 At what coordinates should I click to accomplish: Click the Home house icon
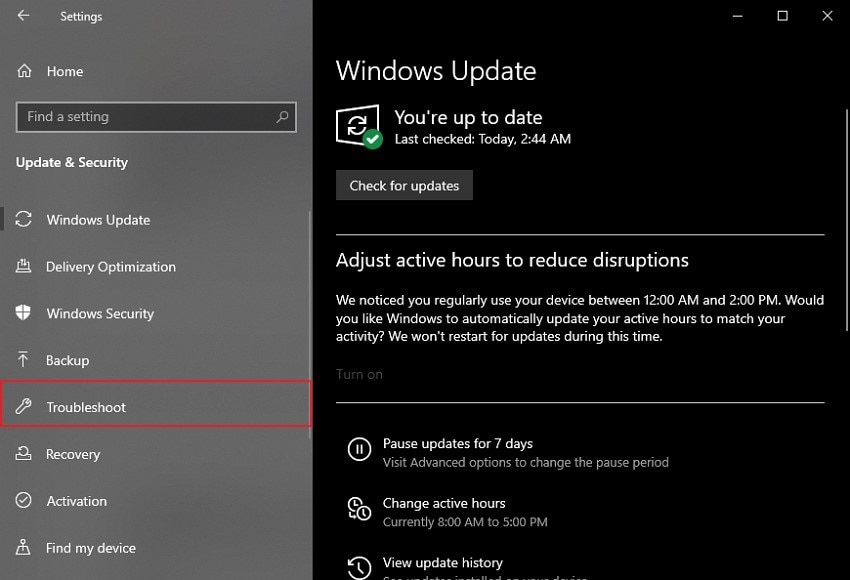point(24,71)
